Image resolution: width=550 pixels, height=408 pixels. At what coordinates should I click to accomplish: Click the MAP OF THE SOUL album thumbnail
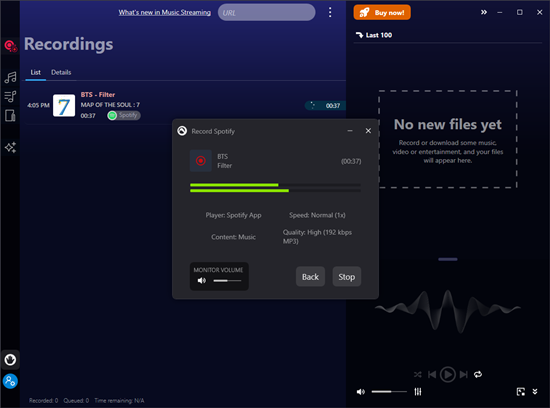(64, 105)
